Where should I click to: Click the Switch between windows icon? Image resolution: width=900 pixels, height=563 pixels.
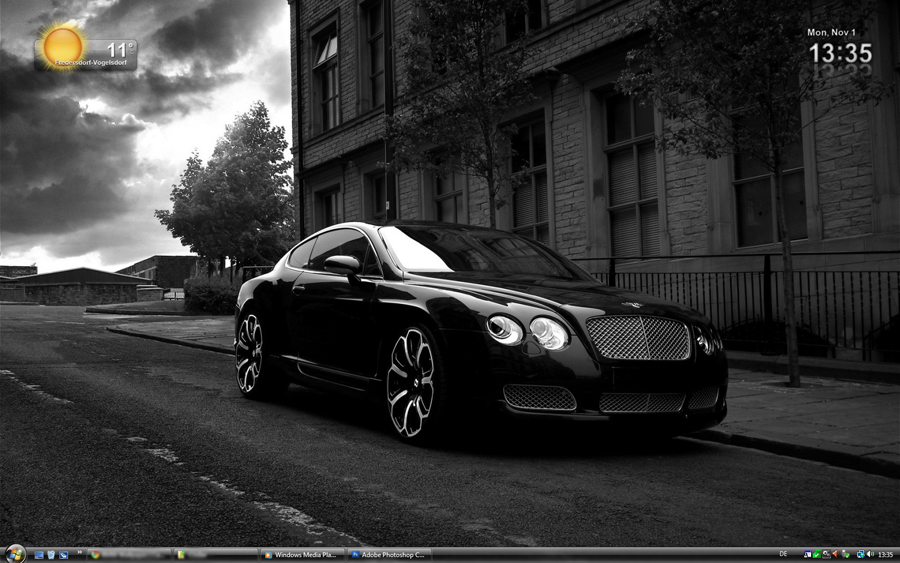(64, 555)
